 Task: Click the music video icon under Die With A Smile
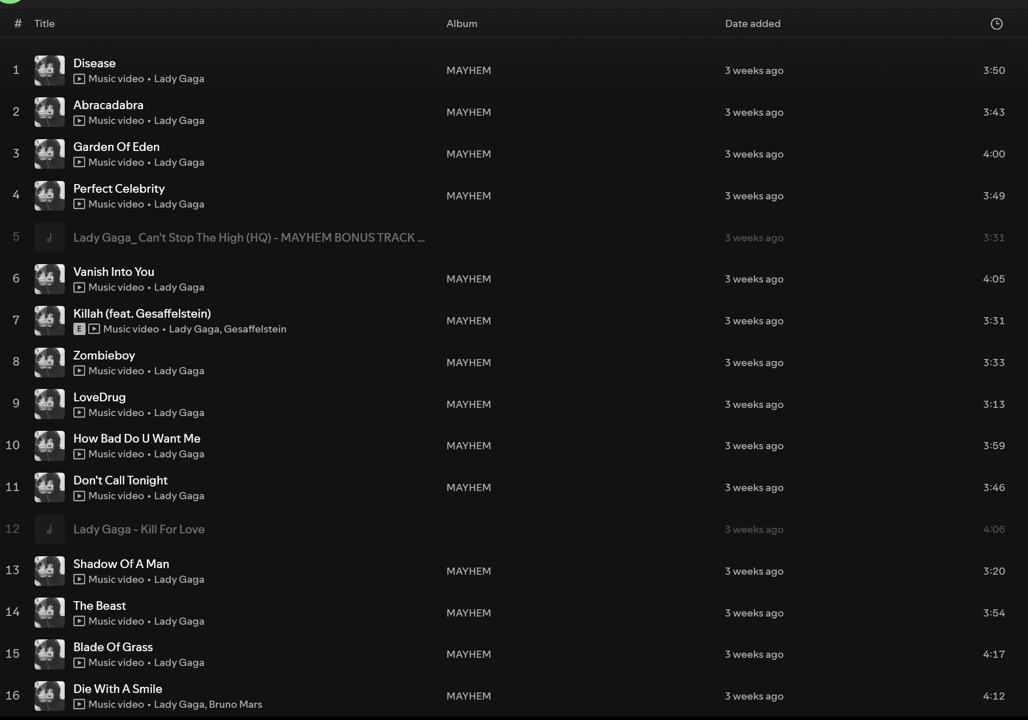point(79,704)
